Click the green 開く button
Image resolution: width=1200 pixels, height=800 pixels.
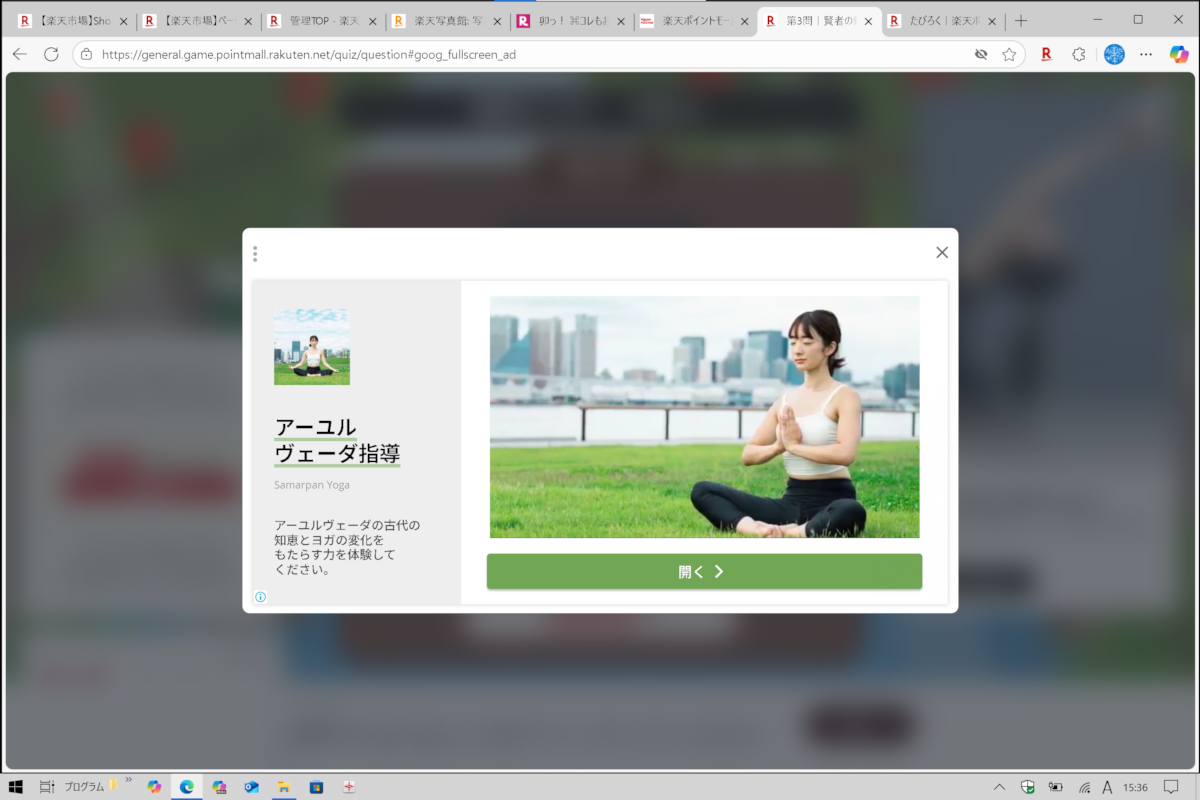point(704,572)
